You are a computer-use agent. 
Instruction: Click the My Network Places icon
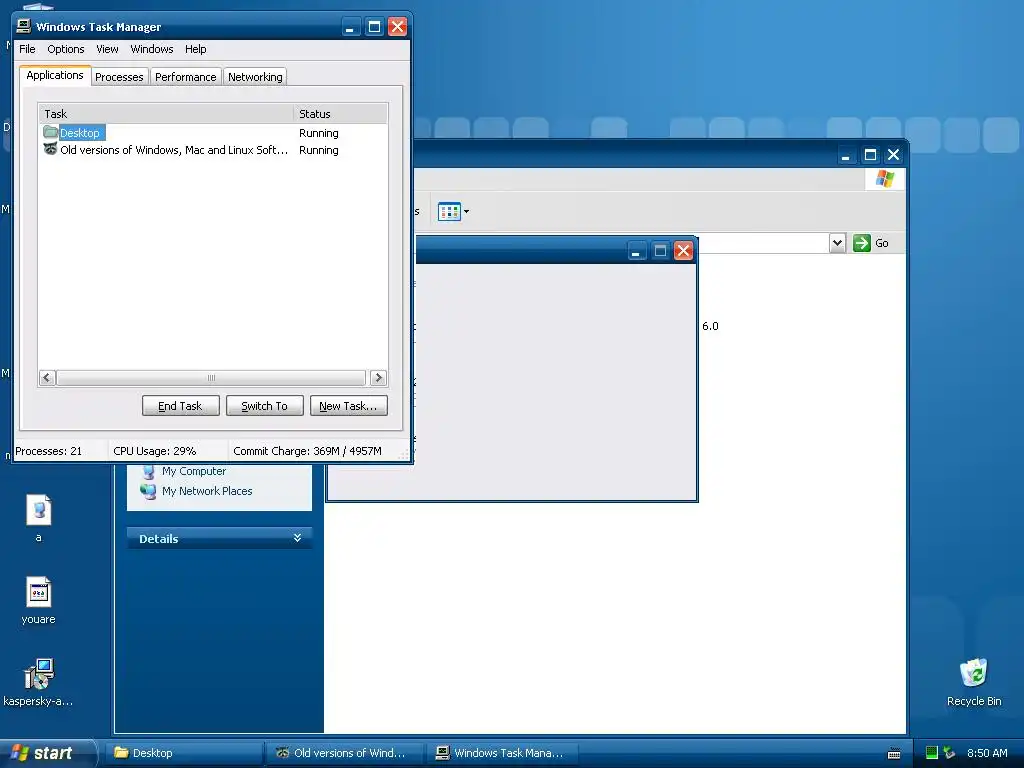(x=148, y=491)
